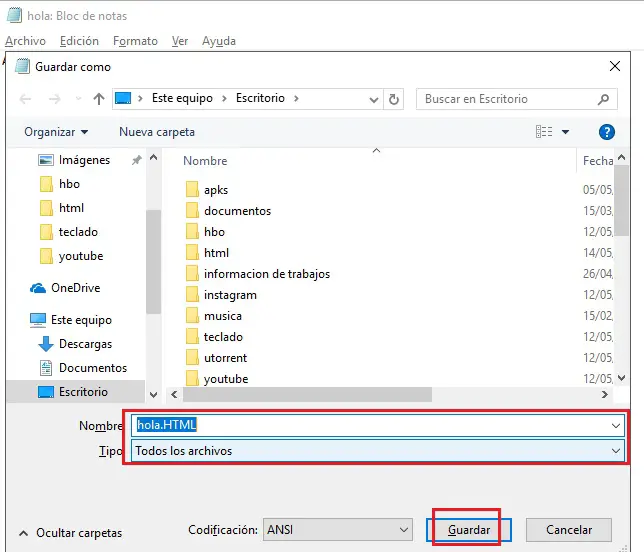Refresh the Escritorio folder view
The width and height of the screenshot is (644, 552).
coord(393,99)
